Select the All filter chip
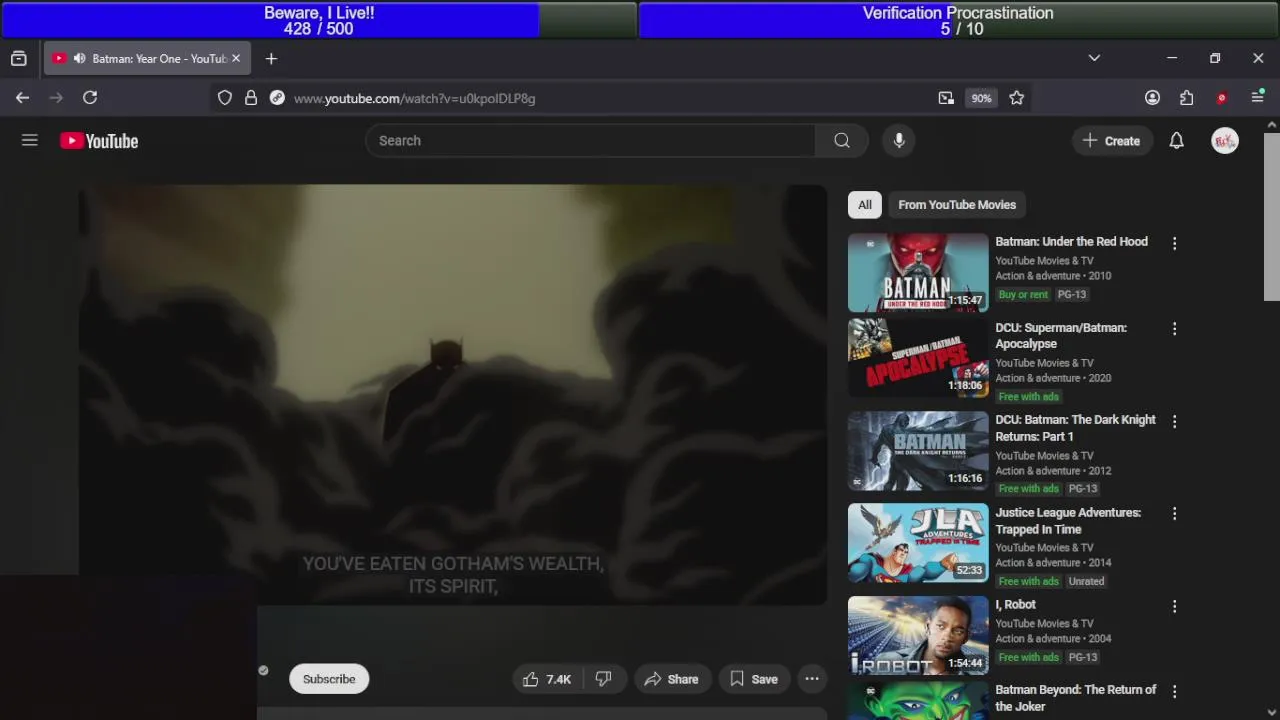The image size is (1280, 720). [x=865, y=205]
